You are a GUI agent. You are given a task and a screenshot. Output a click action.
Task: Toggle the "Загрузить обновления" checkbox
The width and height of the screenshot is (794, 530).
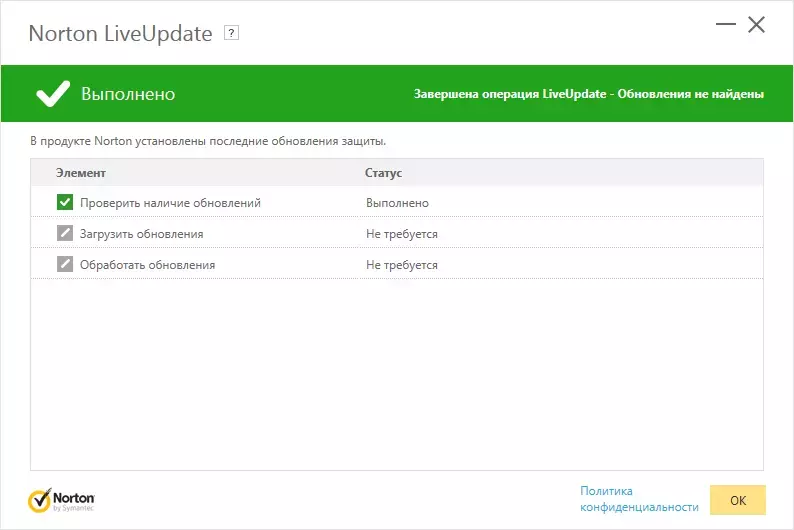(x=65, y=233)
